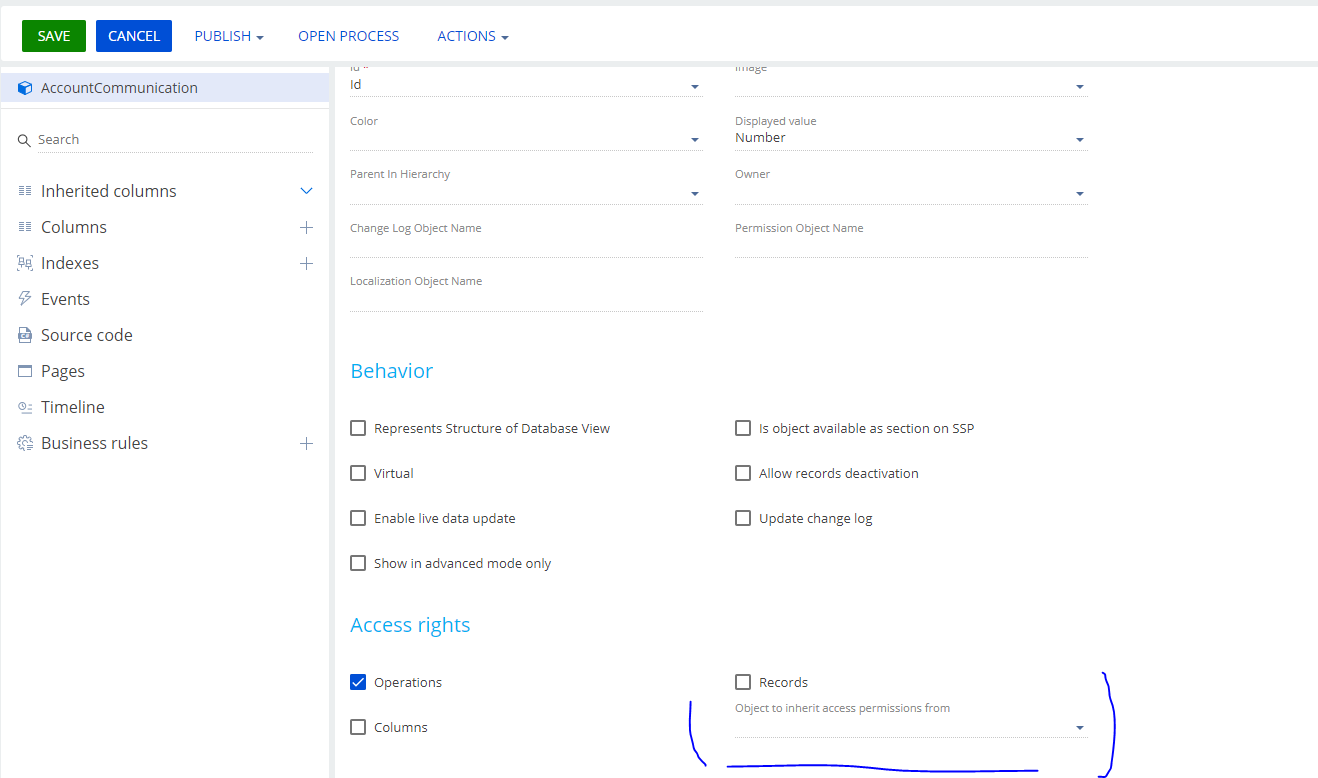
Task: Open the Publish menu
Action: click(x=228, y=35)
